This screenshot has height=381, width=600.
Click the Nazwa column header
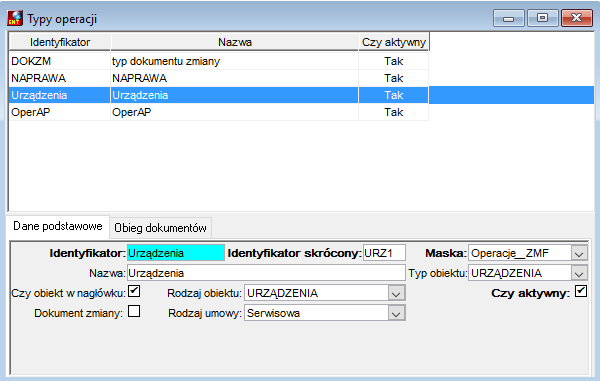(235, 42)
